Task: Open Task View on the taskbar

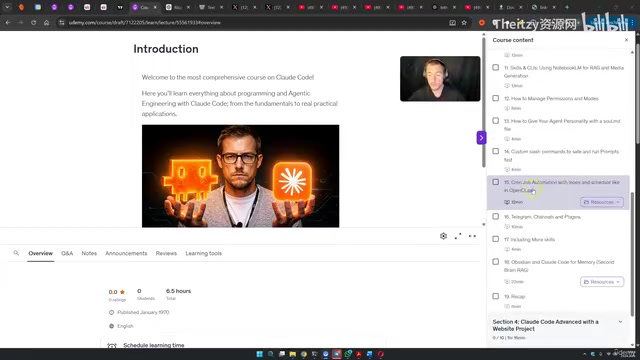Action: coord(282,354)
